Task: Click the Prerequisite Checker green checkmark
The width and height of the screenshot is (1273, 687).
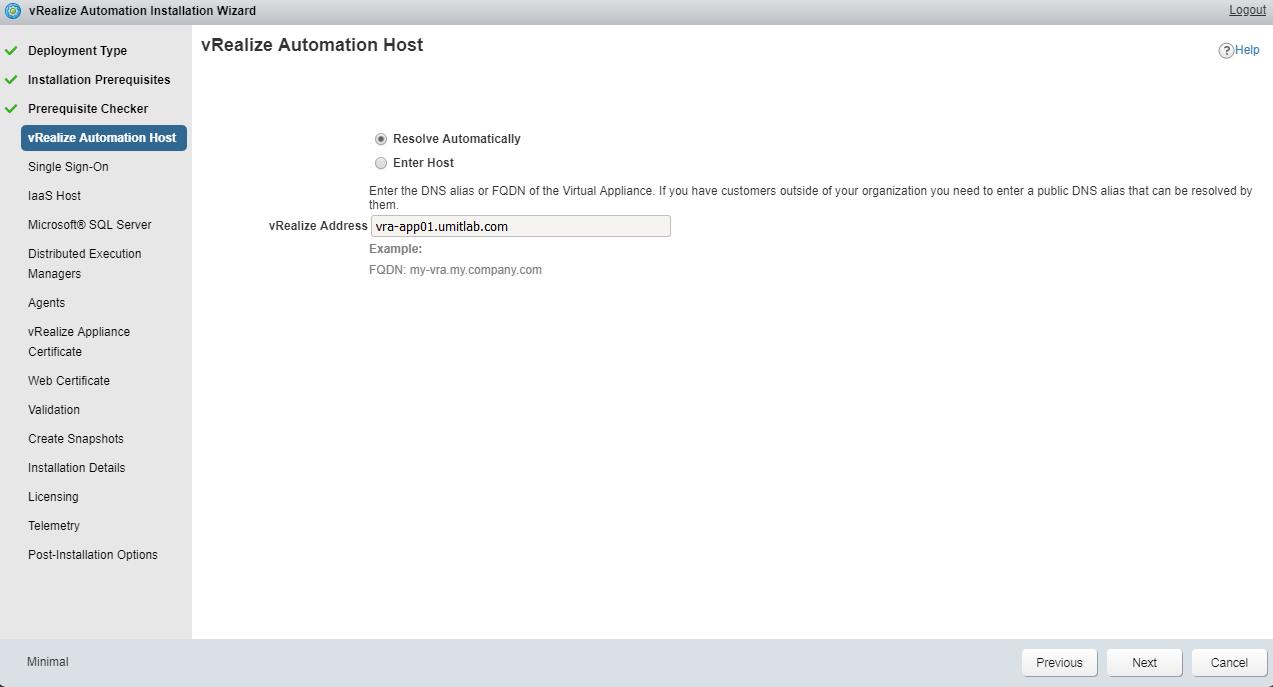Action: [x=12, y=109]
